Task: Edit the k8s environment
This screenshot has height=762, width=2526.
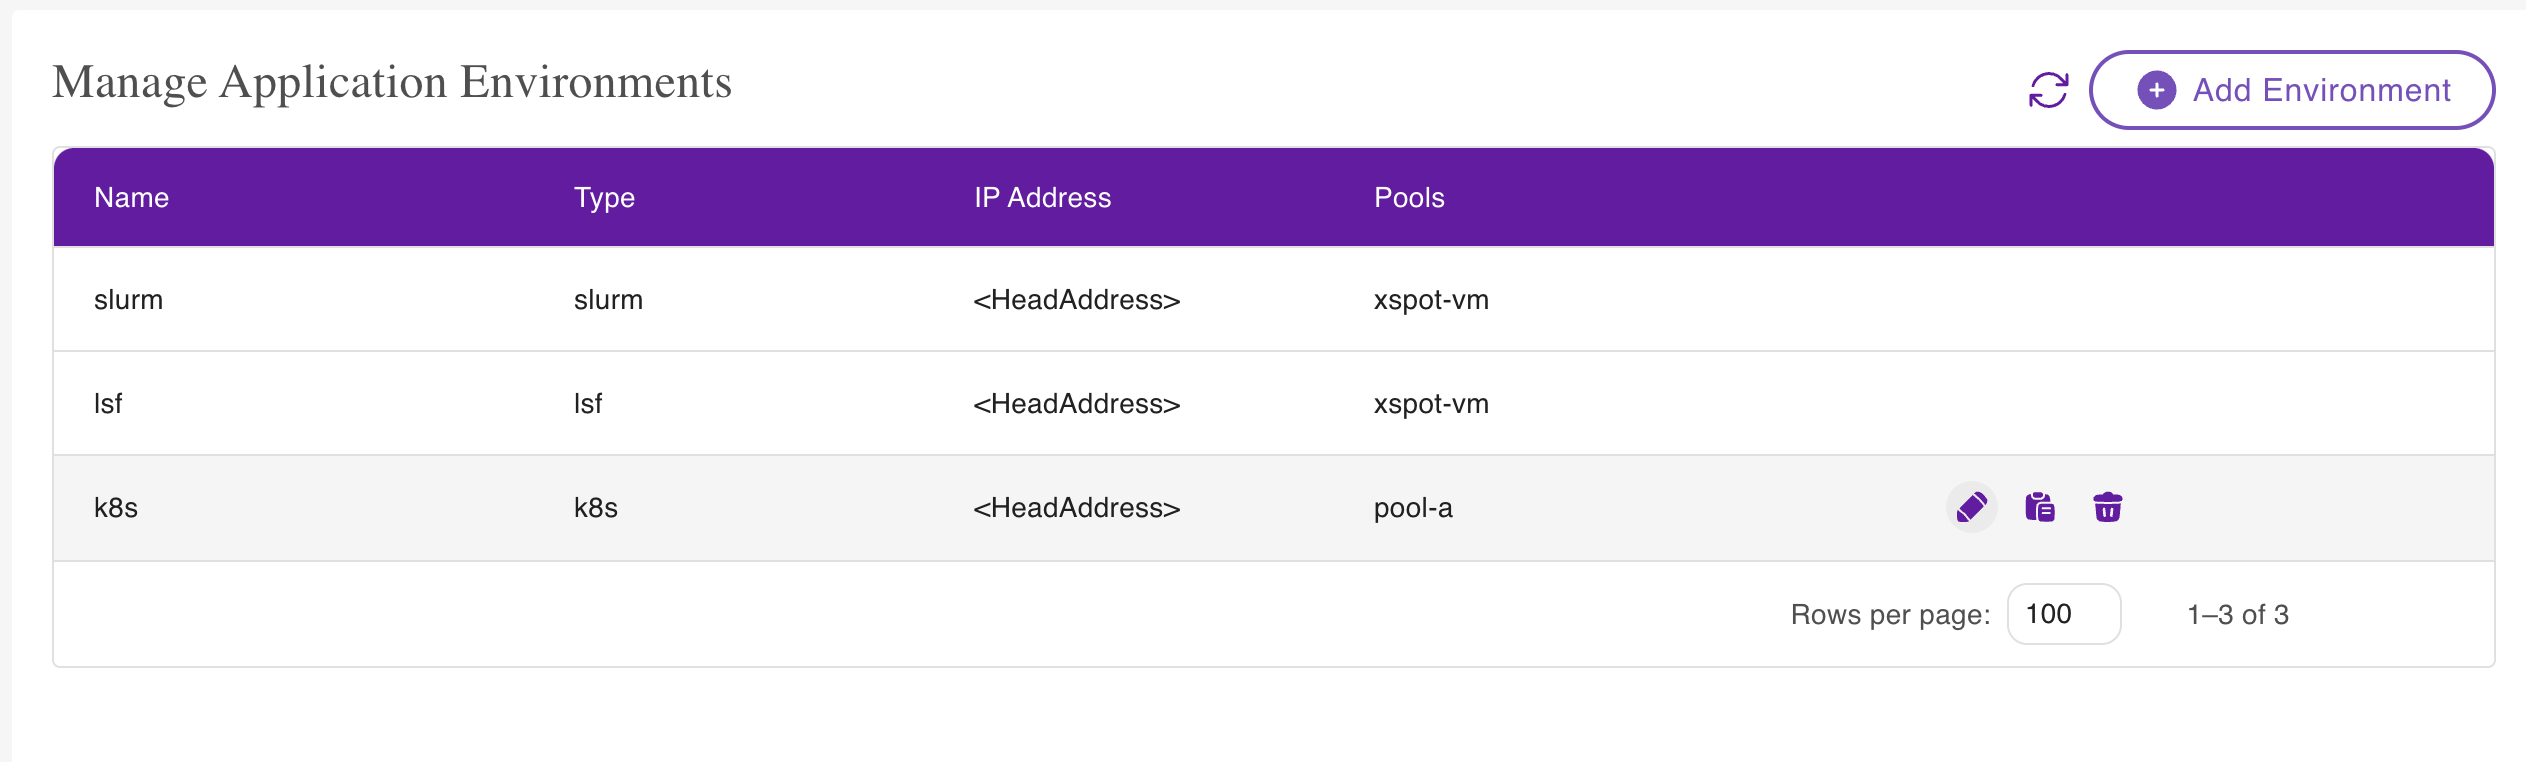Action: (x=1971, y=508)
